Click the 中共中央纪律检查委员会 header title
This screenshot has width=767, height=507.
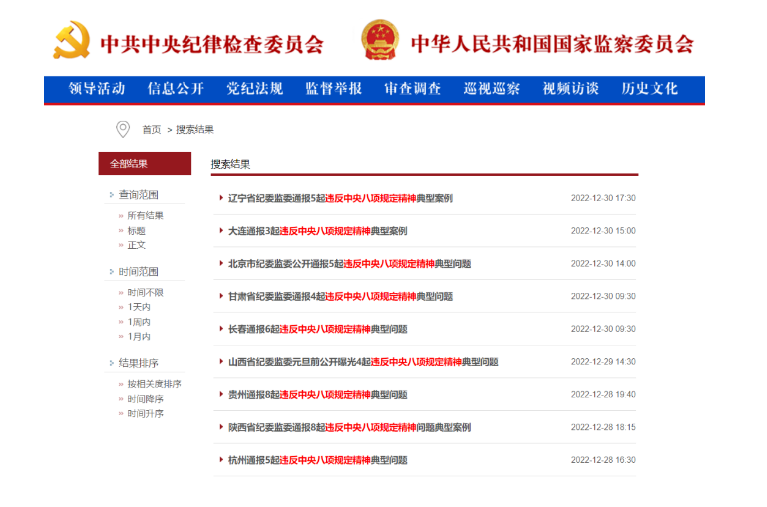[212, 44]
